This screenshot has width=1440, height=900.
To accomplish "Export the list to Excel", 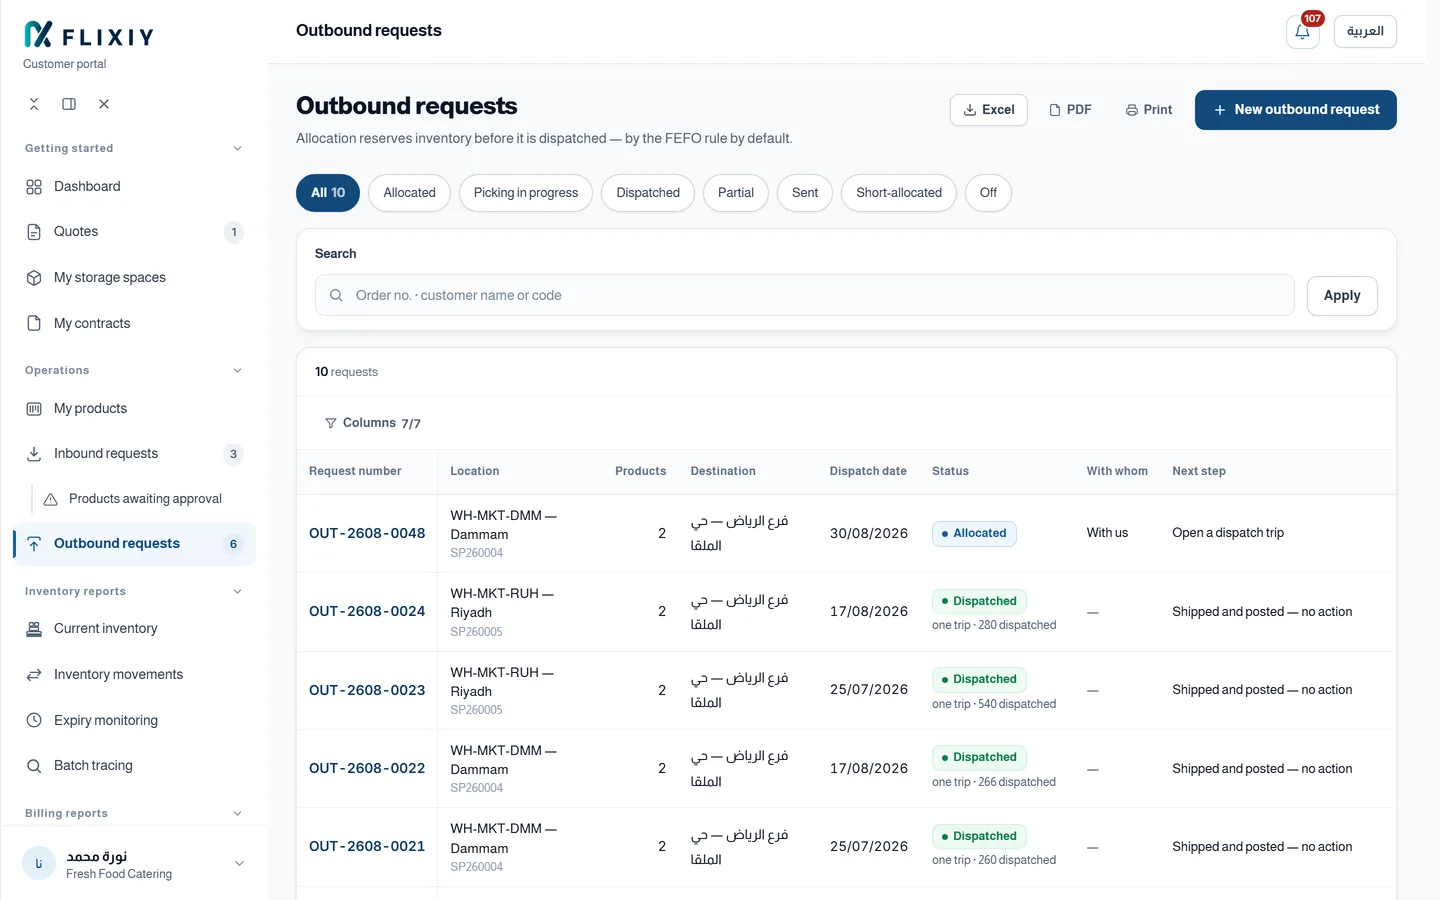I will click(989, 110).
